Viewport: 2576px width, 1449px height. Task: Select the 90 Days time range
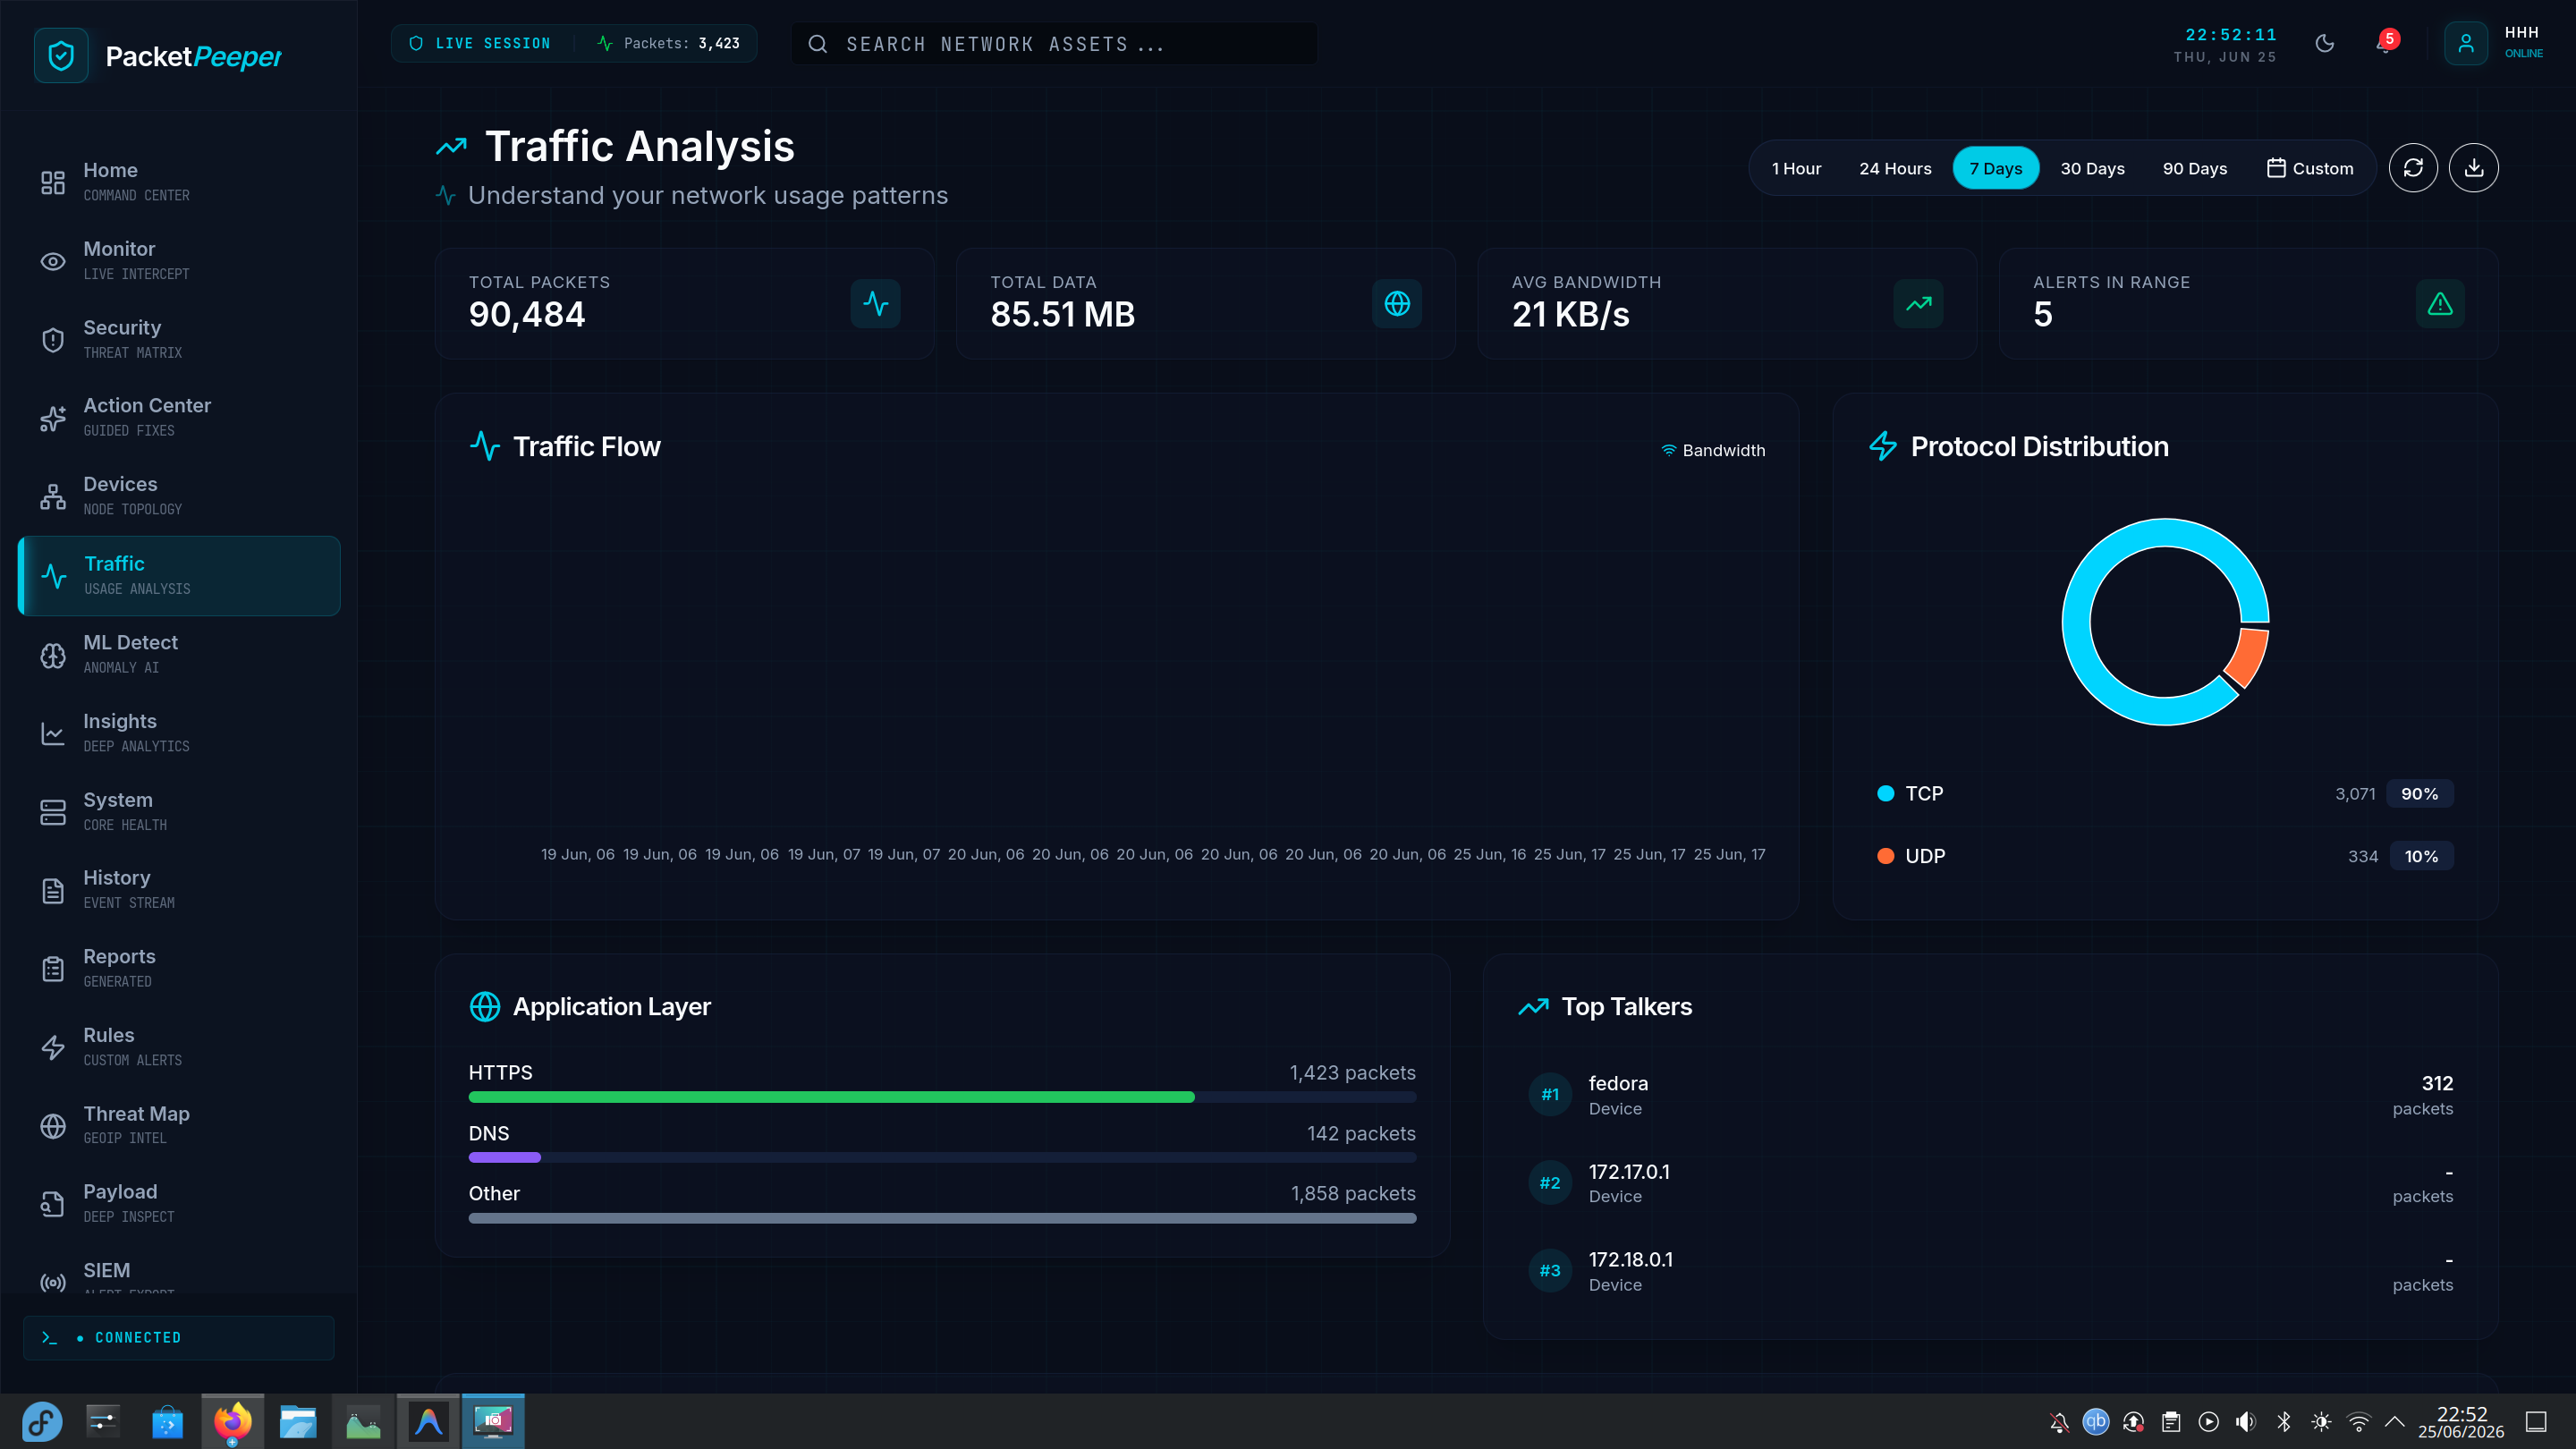click(x=2195, y=168)
